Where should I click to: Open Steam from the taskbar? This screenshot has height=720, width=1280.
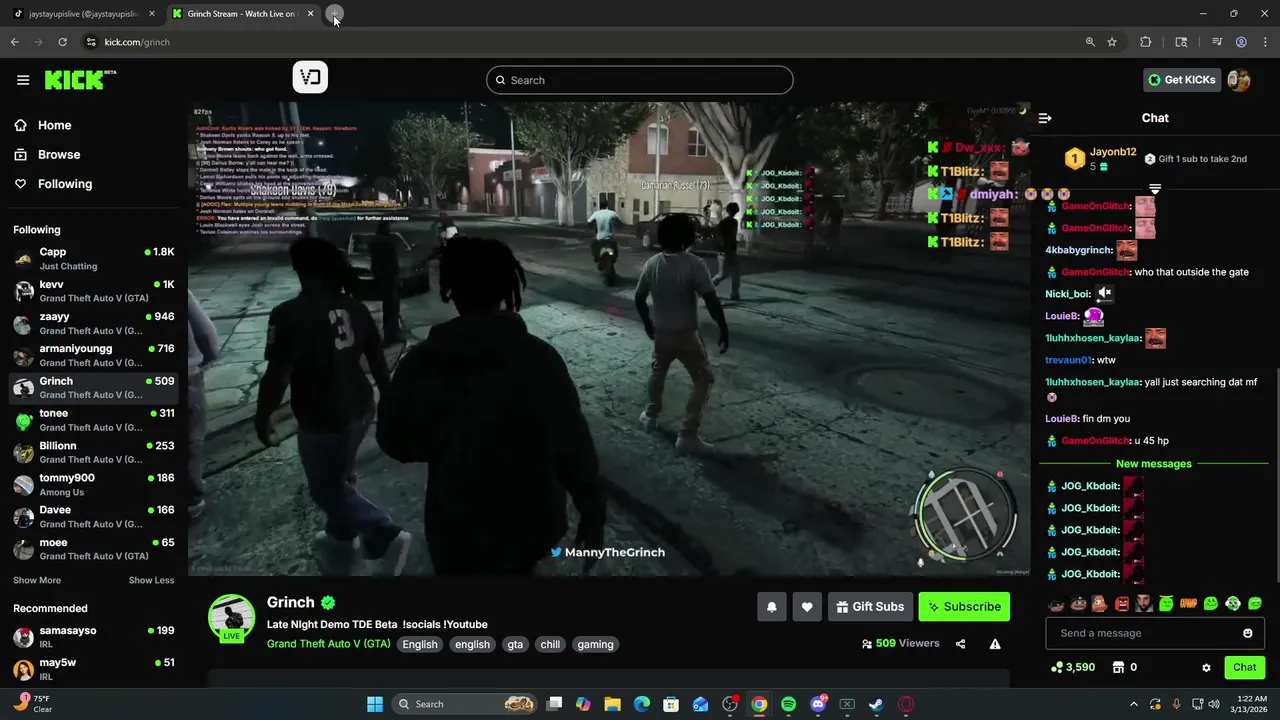click(x=876, y=704)
